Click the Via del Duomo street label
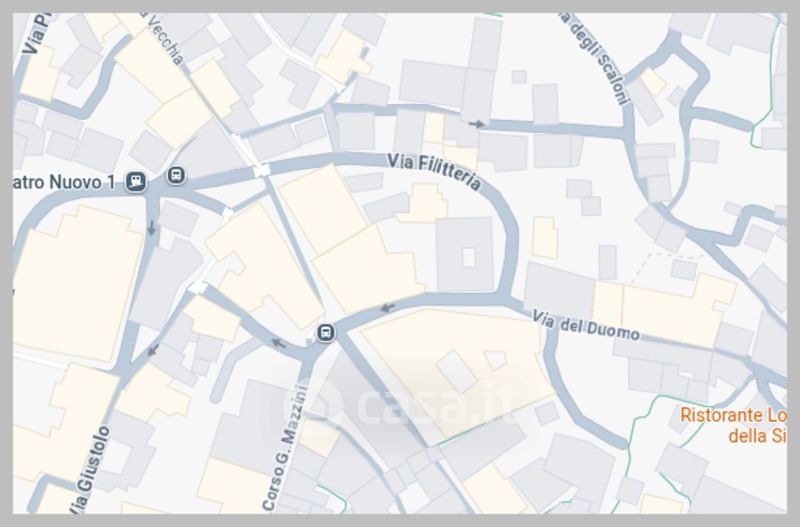 [x=586, y=327]
